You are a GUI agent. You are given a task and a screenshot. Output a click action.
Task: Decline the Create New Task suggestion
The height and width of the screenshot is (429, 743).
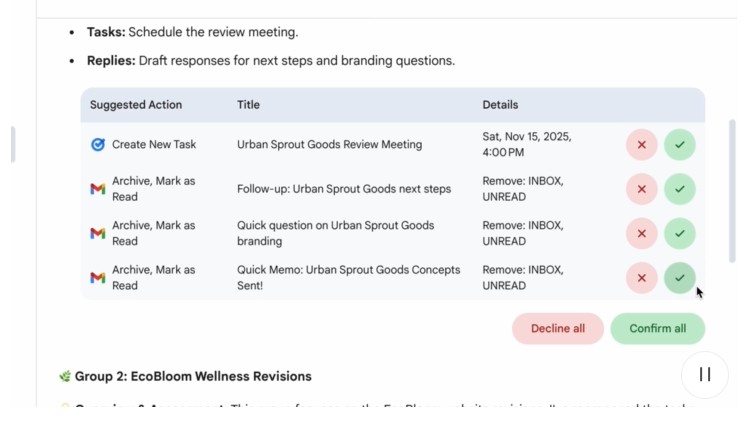(641, 145)
